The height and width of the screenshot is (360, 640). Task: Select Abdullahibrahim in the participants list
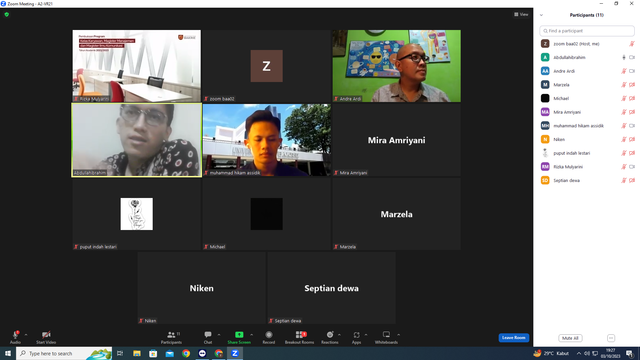tap(587, 57)
